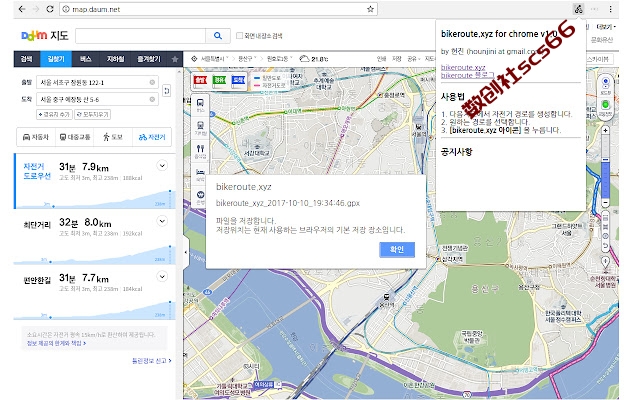Click the blue 도착 flag marker tool
The width and height of the screenshot is (640, 400).
pyautogui.click(x=238, y=80)
